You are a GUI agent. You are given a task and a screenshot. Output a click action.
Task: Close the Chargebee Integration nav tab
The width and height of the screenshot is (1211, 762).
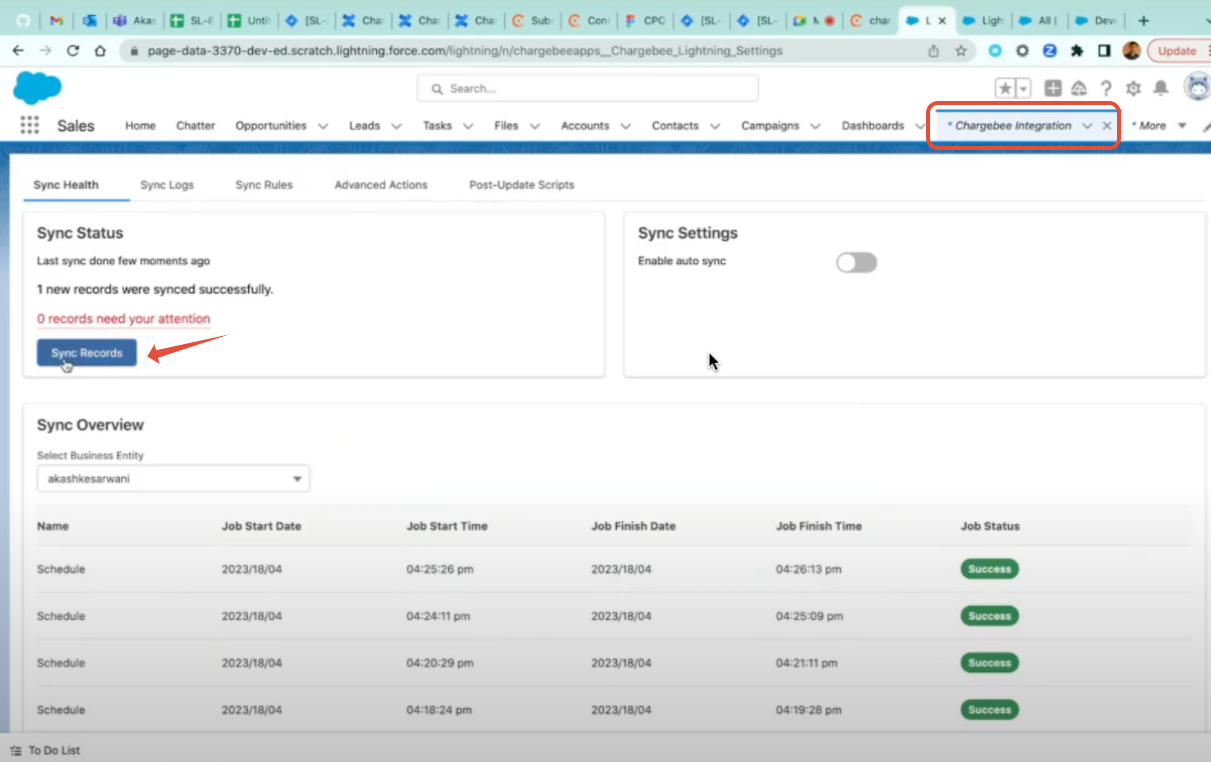[1106, 126]
